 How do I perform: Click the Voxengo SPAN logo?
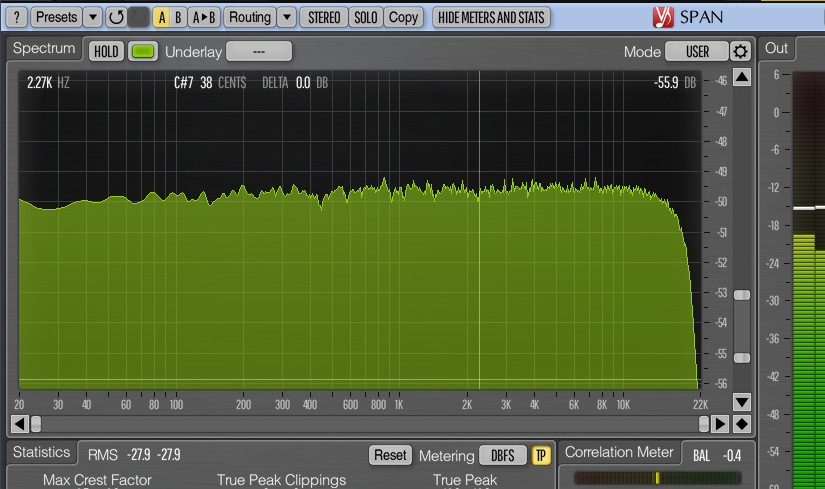point(687,17)
